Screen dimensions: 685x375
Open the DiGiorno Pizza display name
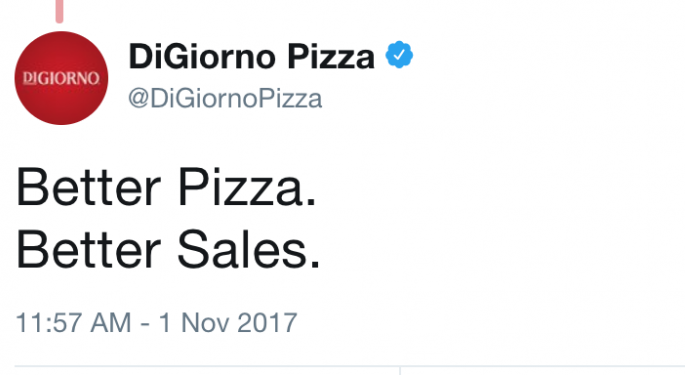252,56
